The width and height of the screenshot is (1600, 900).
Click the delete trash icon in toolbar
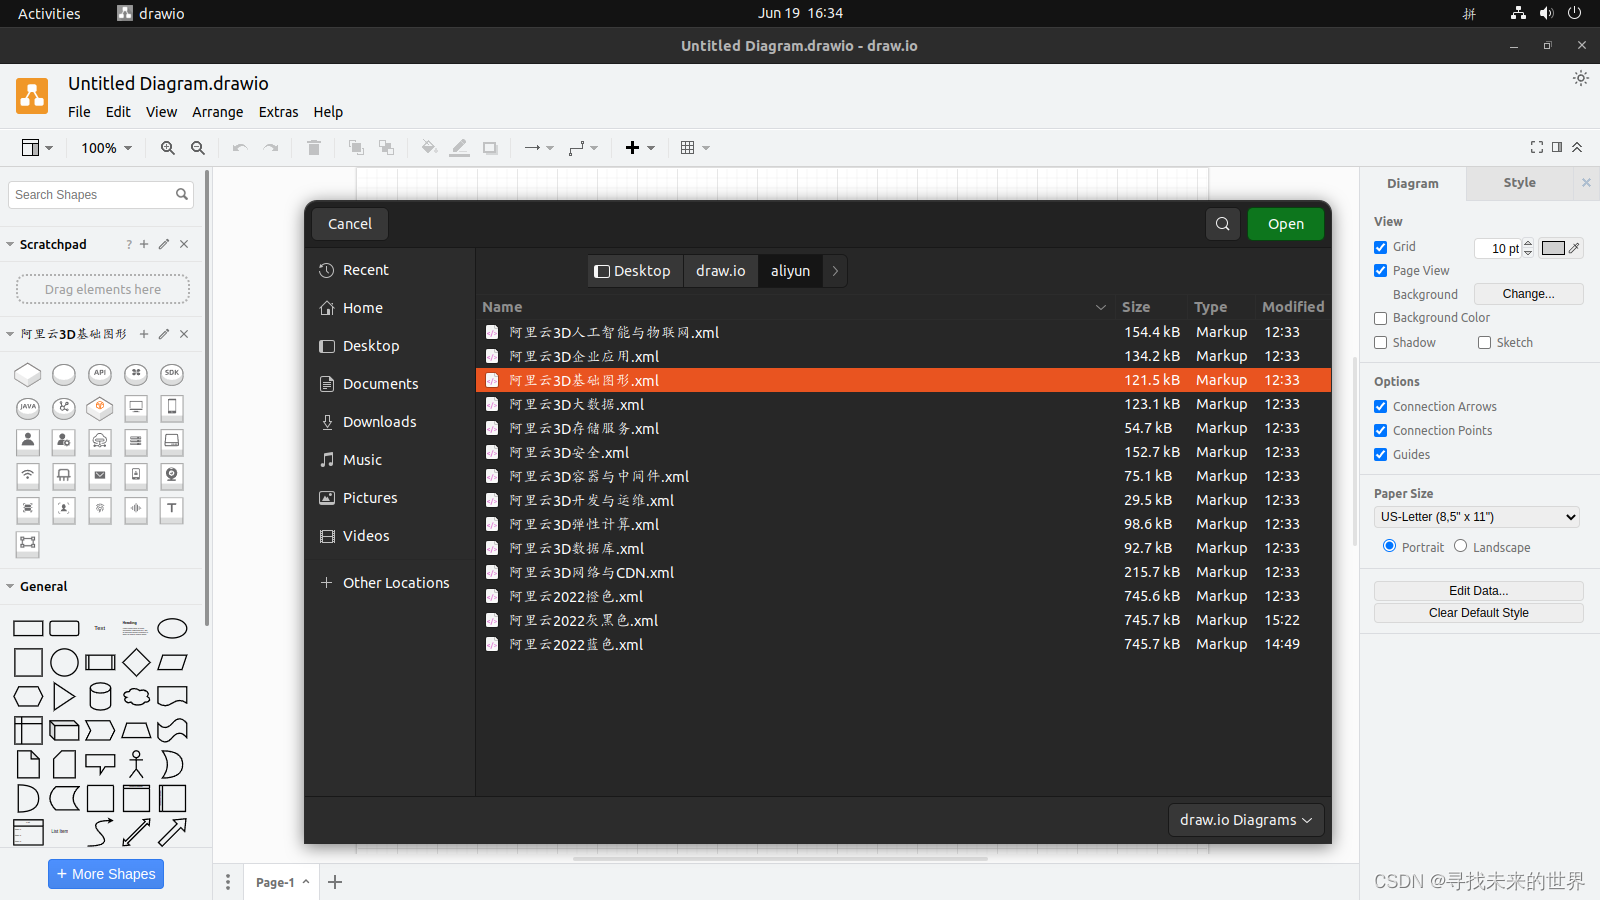[314, 148]
